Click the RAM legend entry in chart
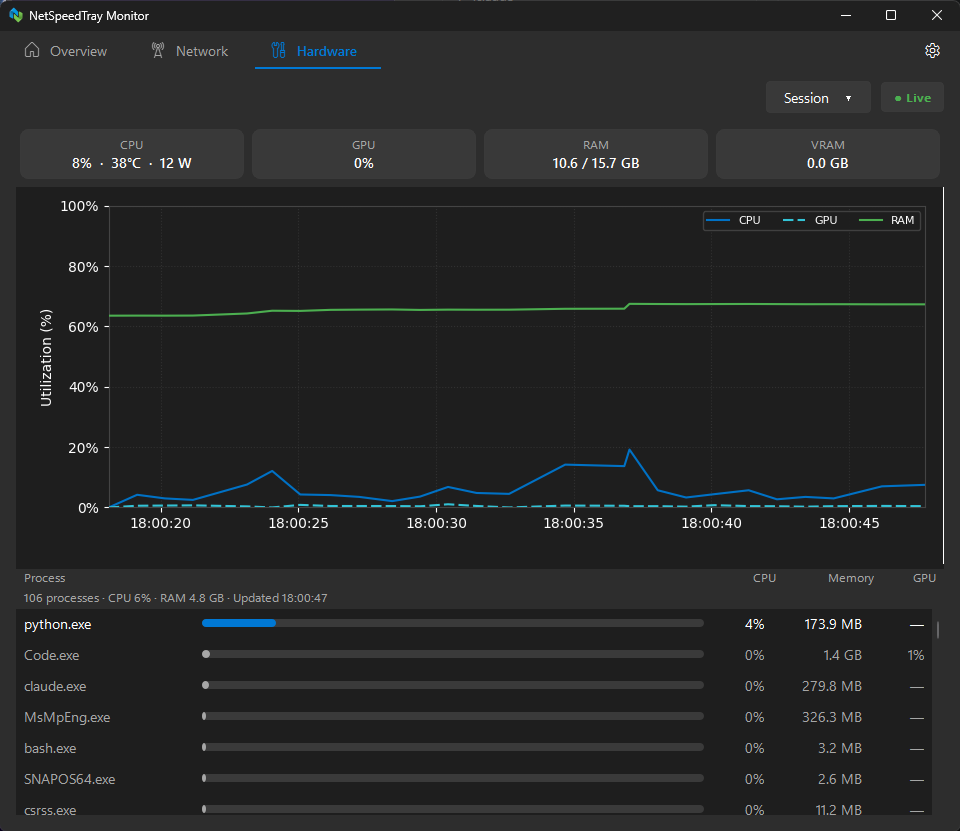Viewport: 960px width, 831px height. click(887, 220)
